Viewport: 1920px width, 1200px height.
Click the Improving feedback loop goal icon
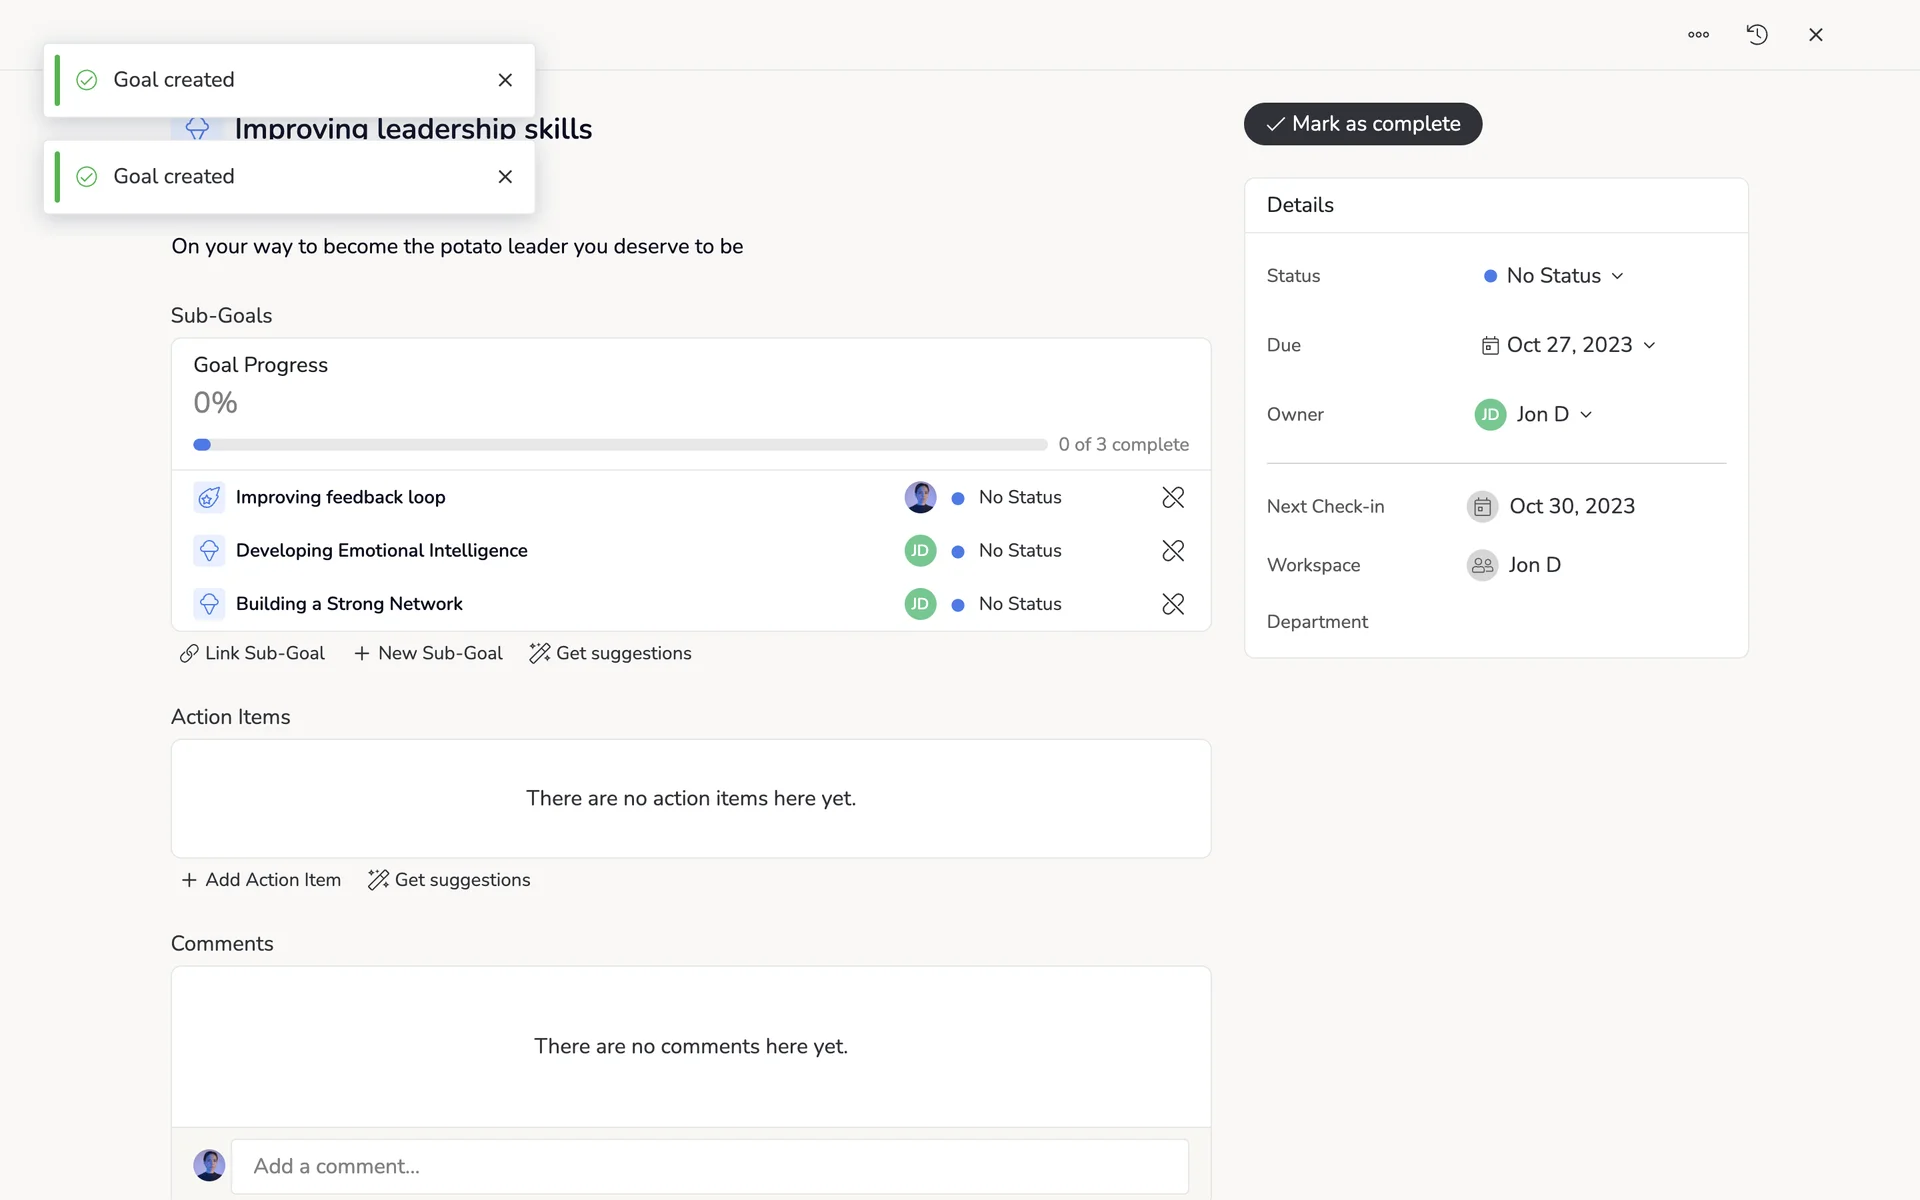pos(209,497)
